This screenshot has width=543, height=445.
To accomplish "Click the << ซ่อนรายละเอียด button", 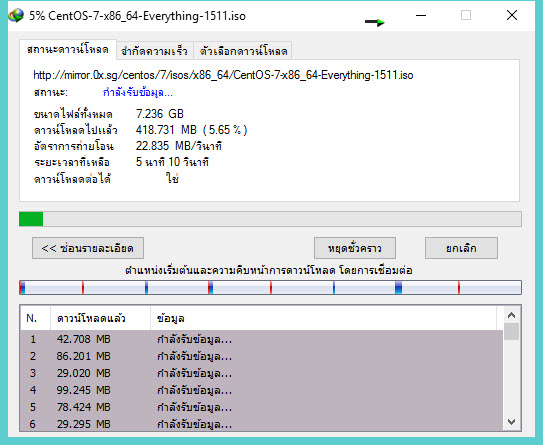I will 88,248.
